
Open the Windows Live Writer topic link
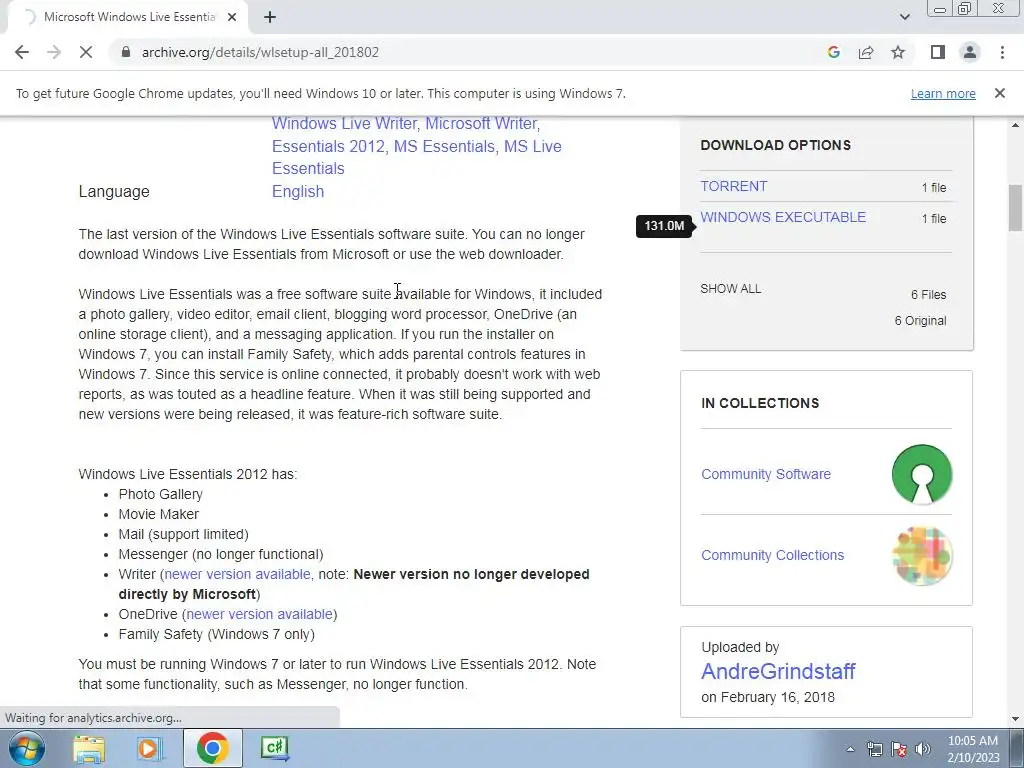point(344,123)
